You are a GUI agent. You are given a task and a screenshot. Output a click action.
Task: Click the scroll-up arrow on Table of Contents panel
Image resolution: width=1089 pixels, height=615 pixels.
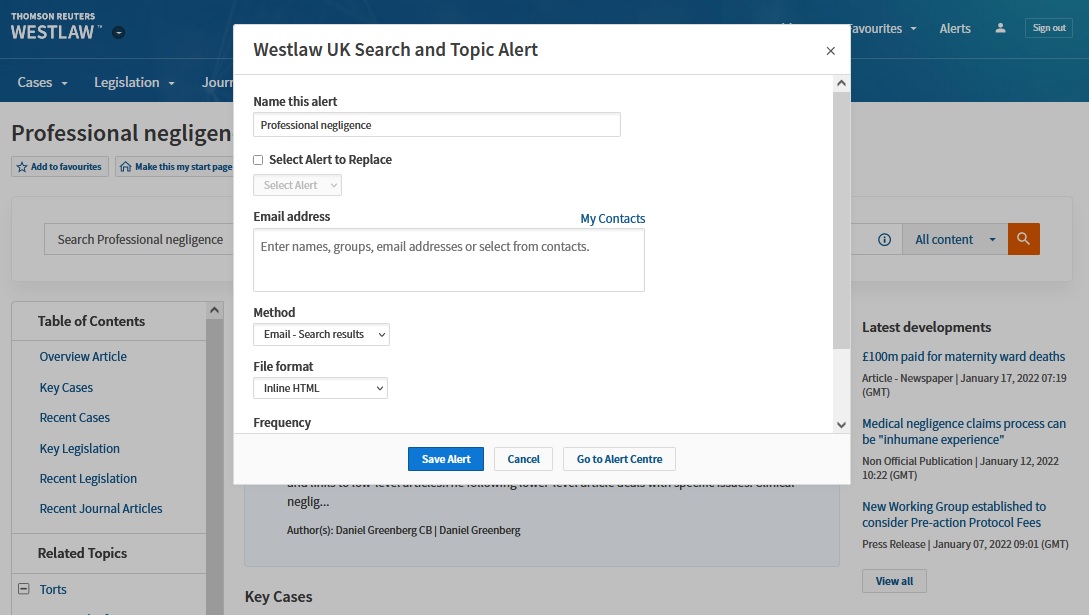(x=213, y=310)
